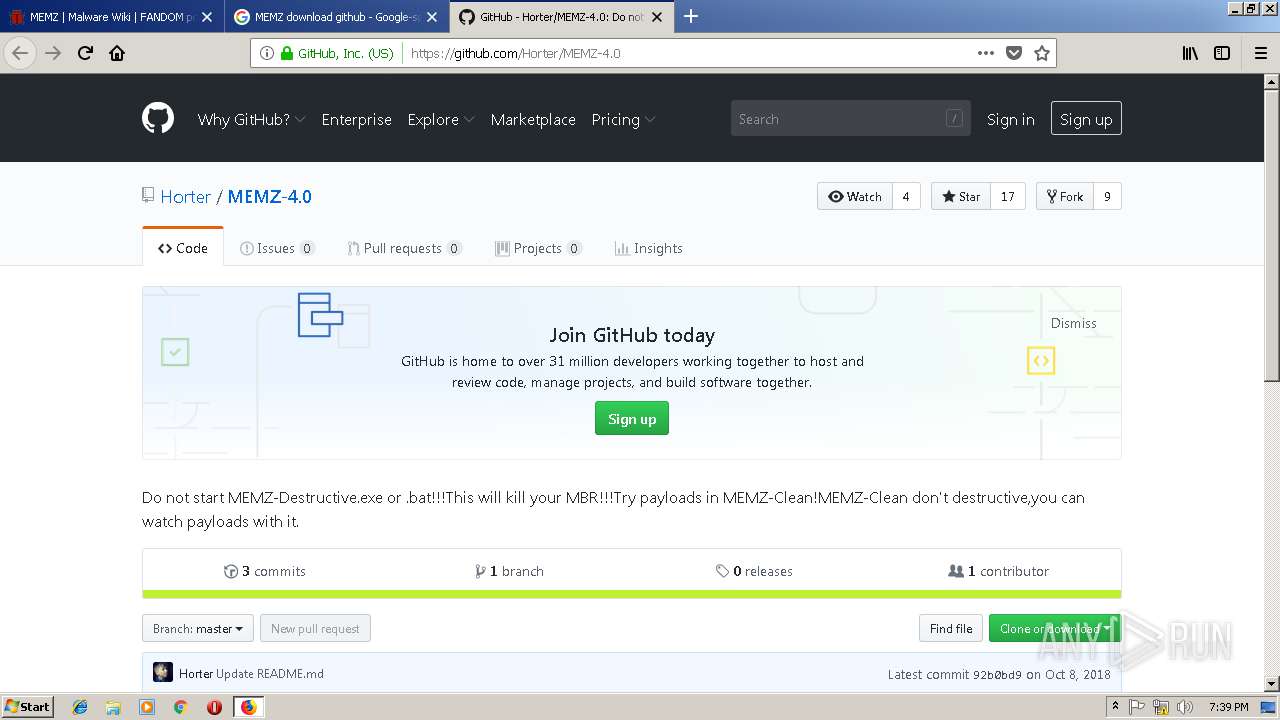
Task: Open the Clone or download dropdown
Action: pos(1055,628)
